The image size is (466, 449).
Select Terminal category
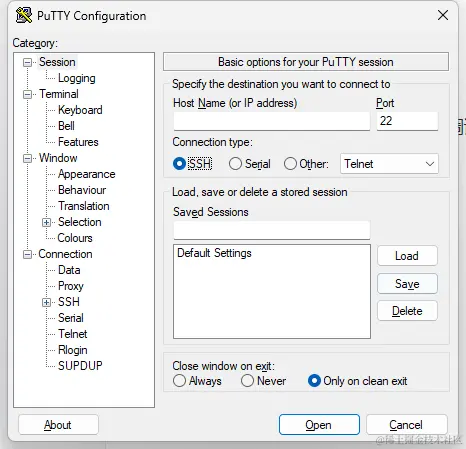point(59,94)
